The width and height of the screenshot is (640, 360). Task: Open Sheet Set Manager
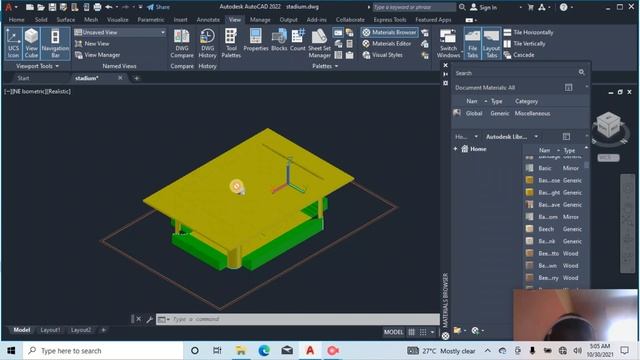tap(319, 43)
